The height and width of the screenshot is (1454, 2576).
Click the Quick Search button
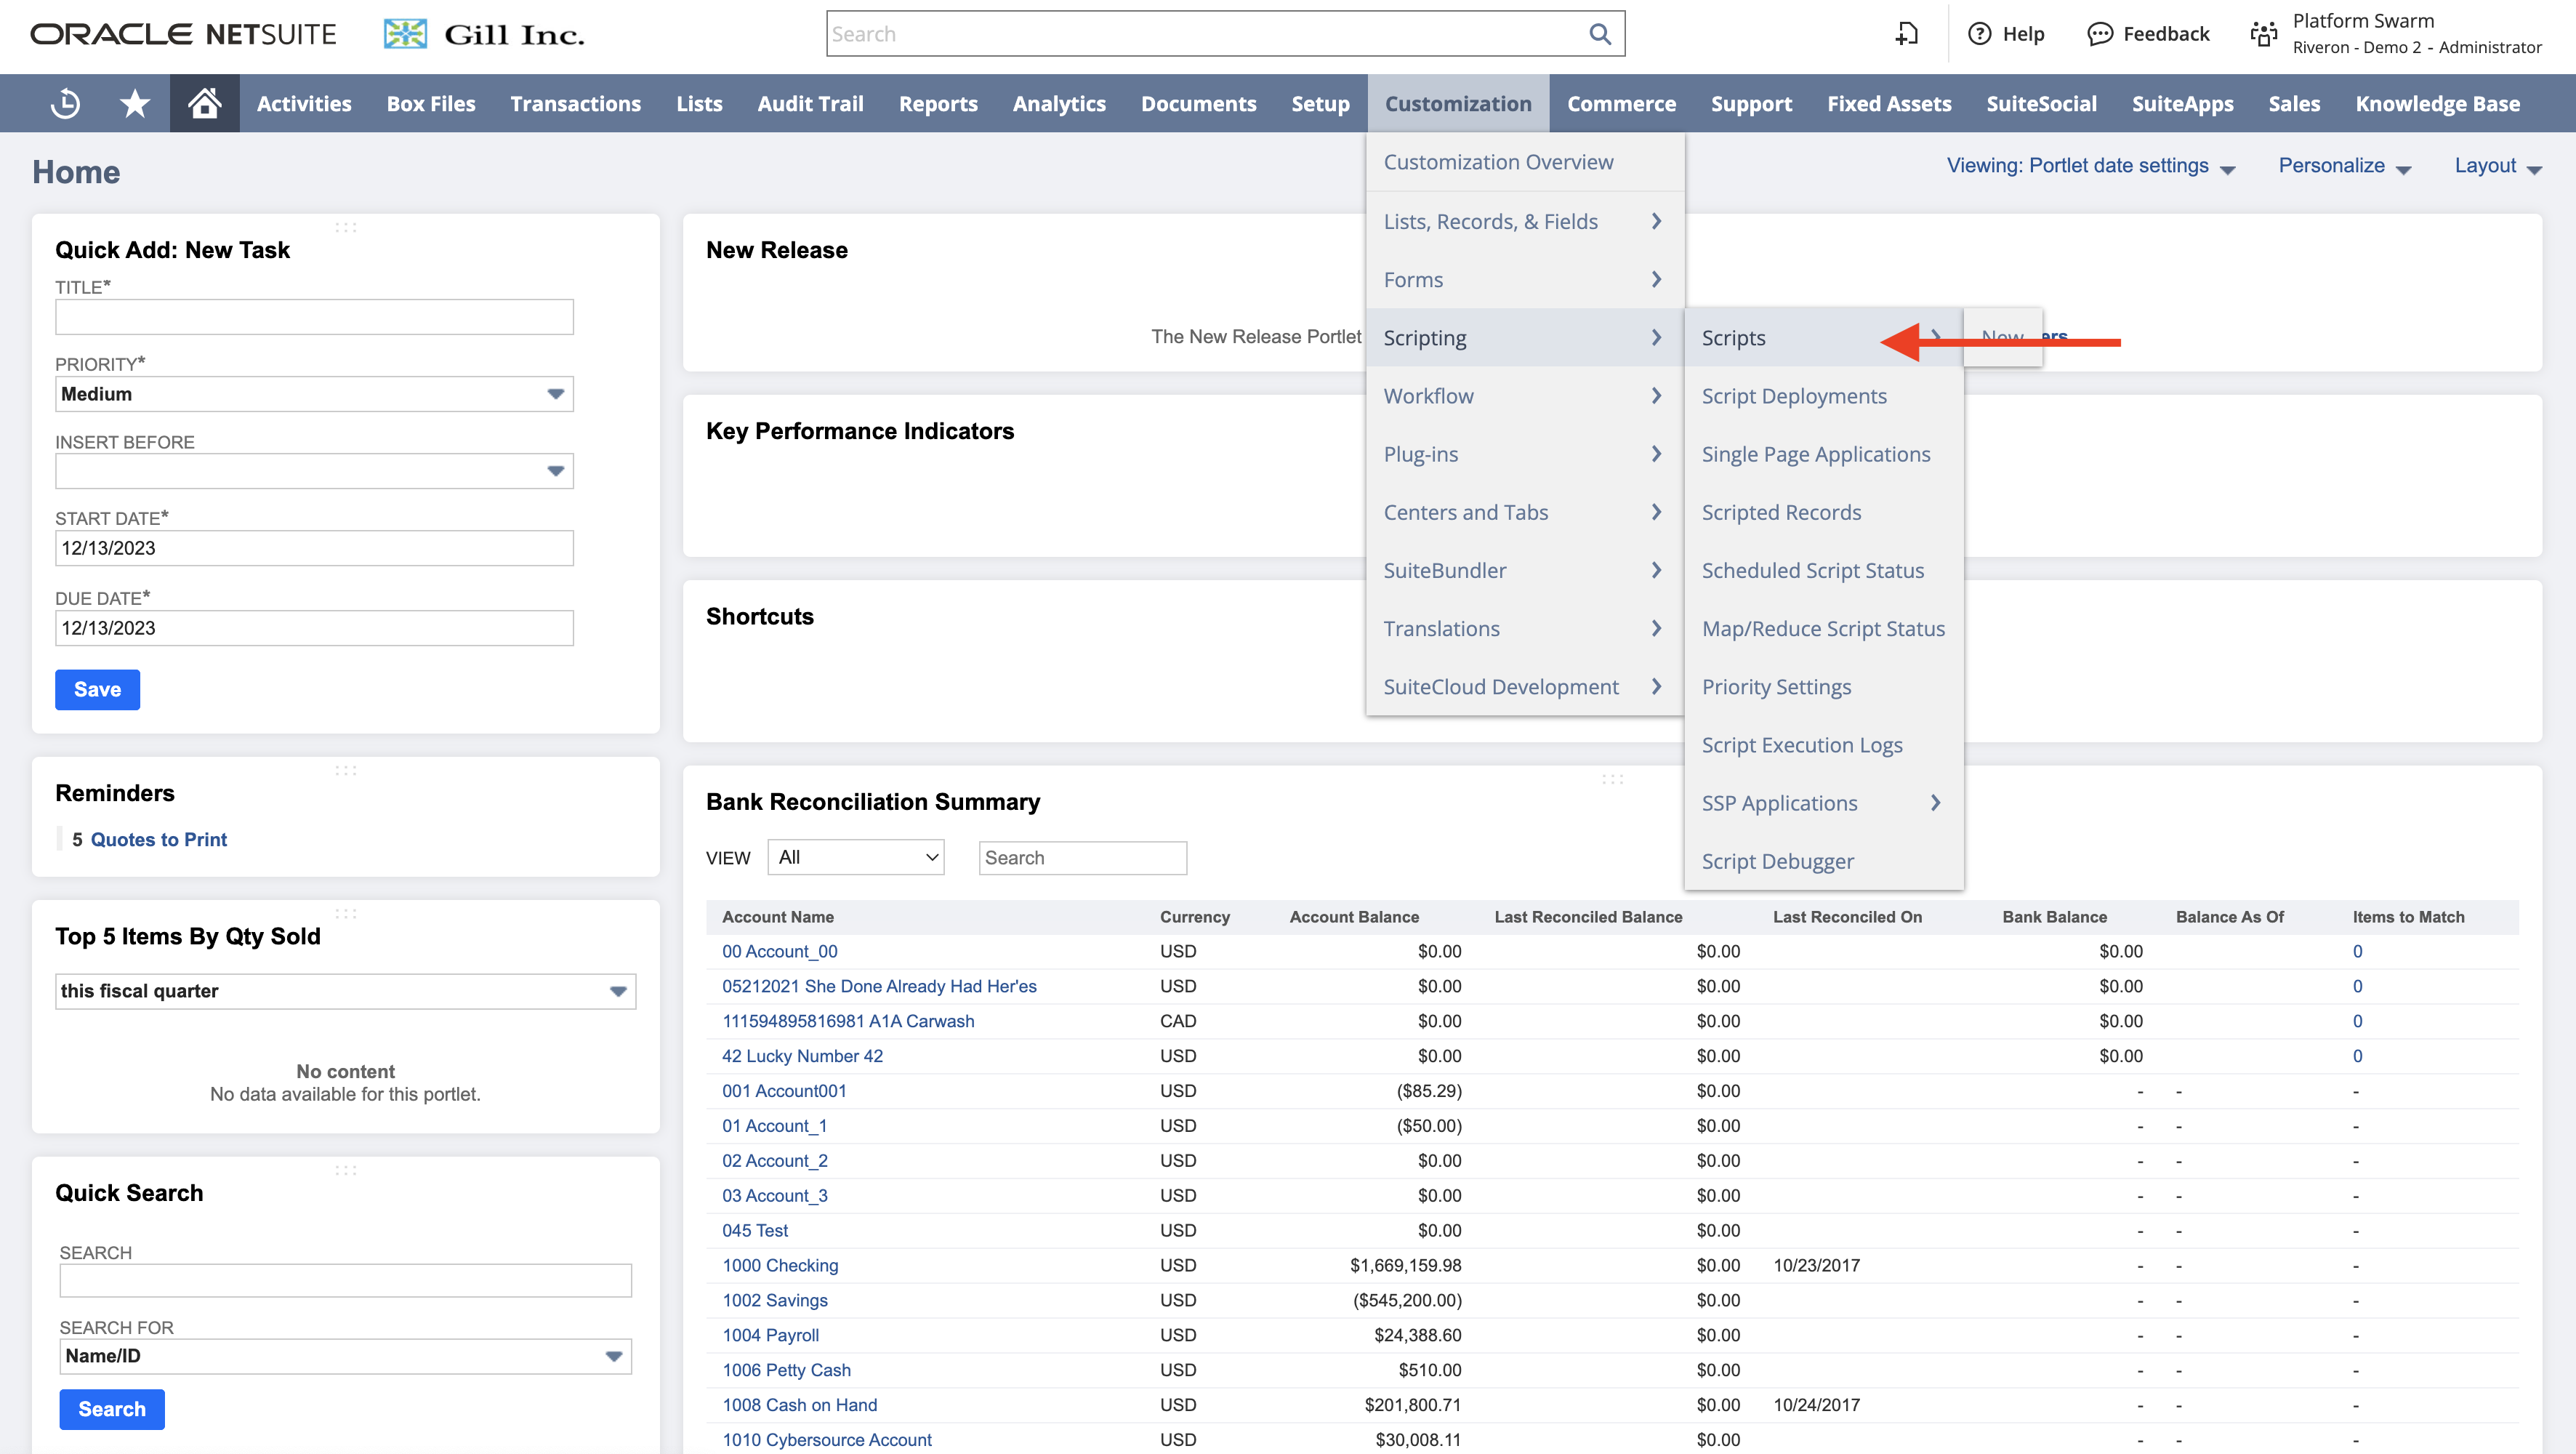click(x=112, y=1409)
